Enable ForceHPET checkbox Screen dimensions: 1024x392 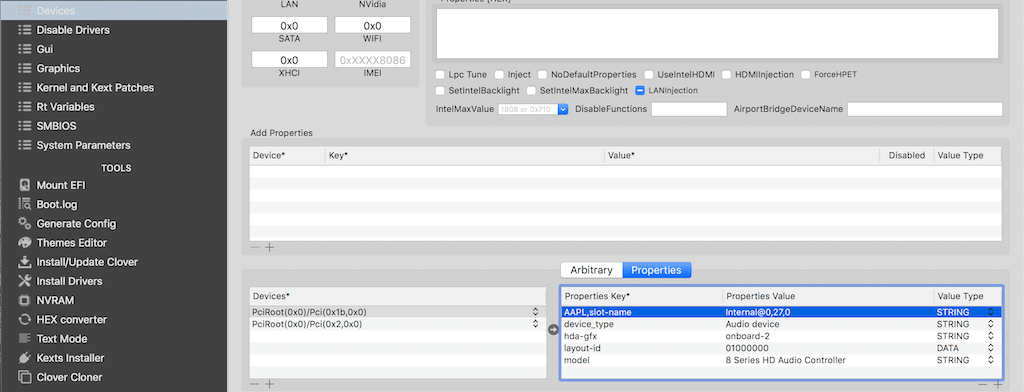(x=805, y=74)
